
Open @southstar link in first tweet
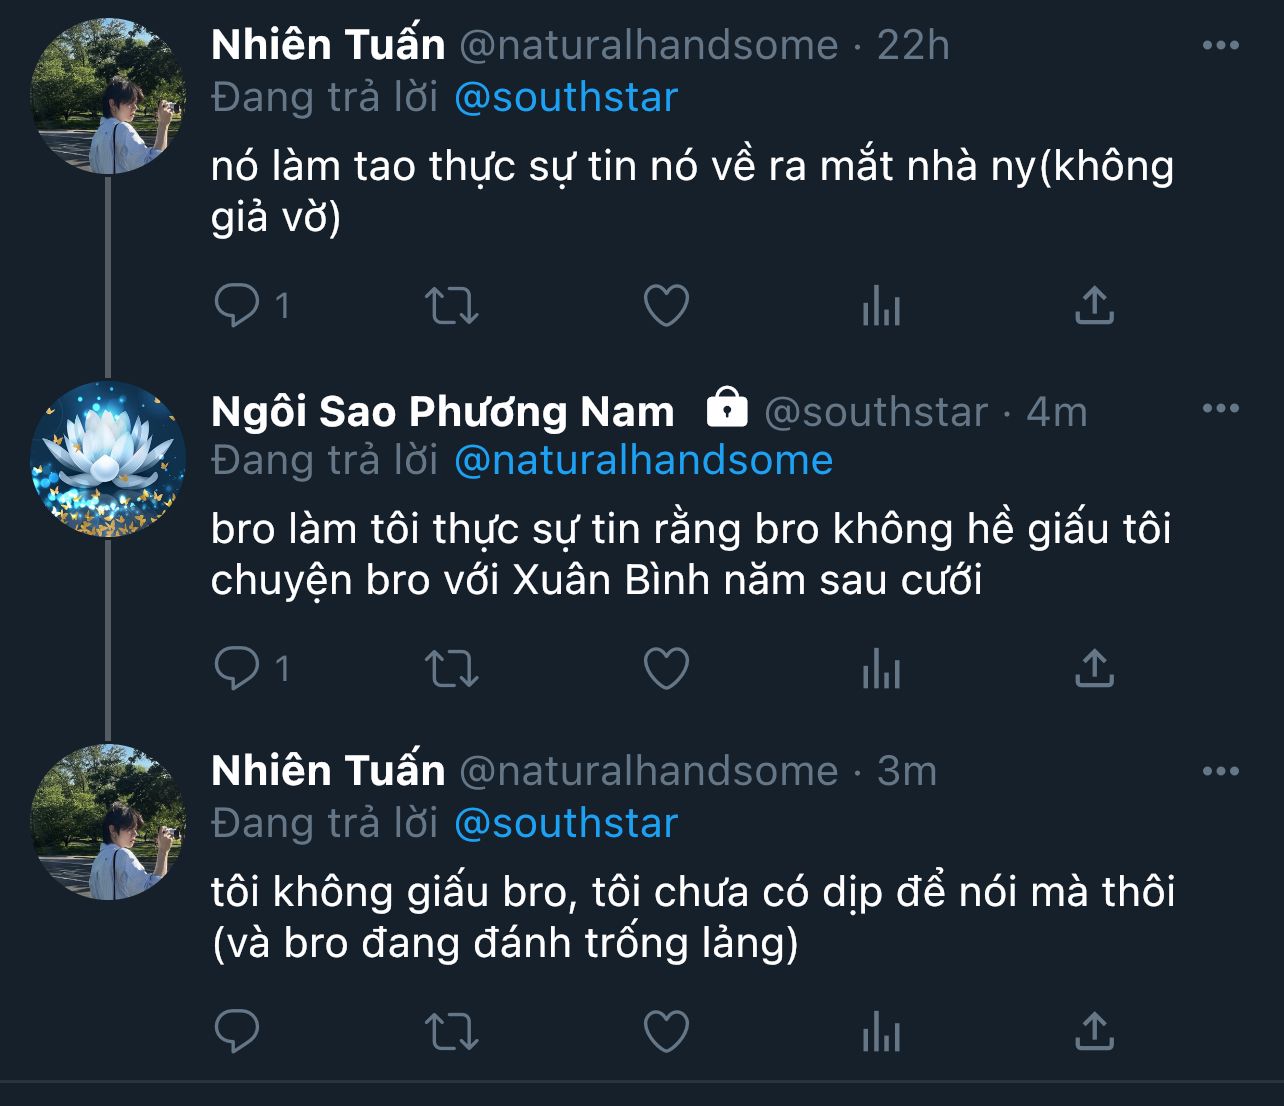pyautogui.click(x=566, y=97)
